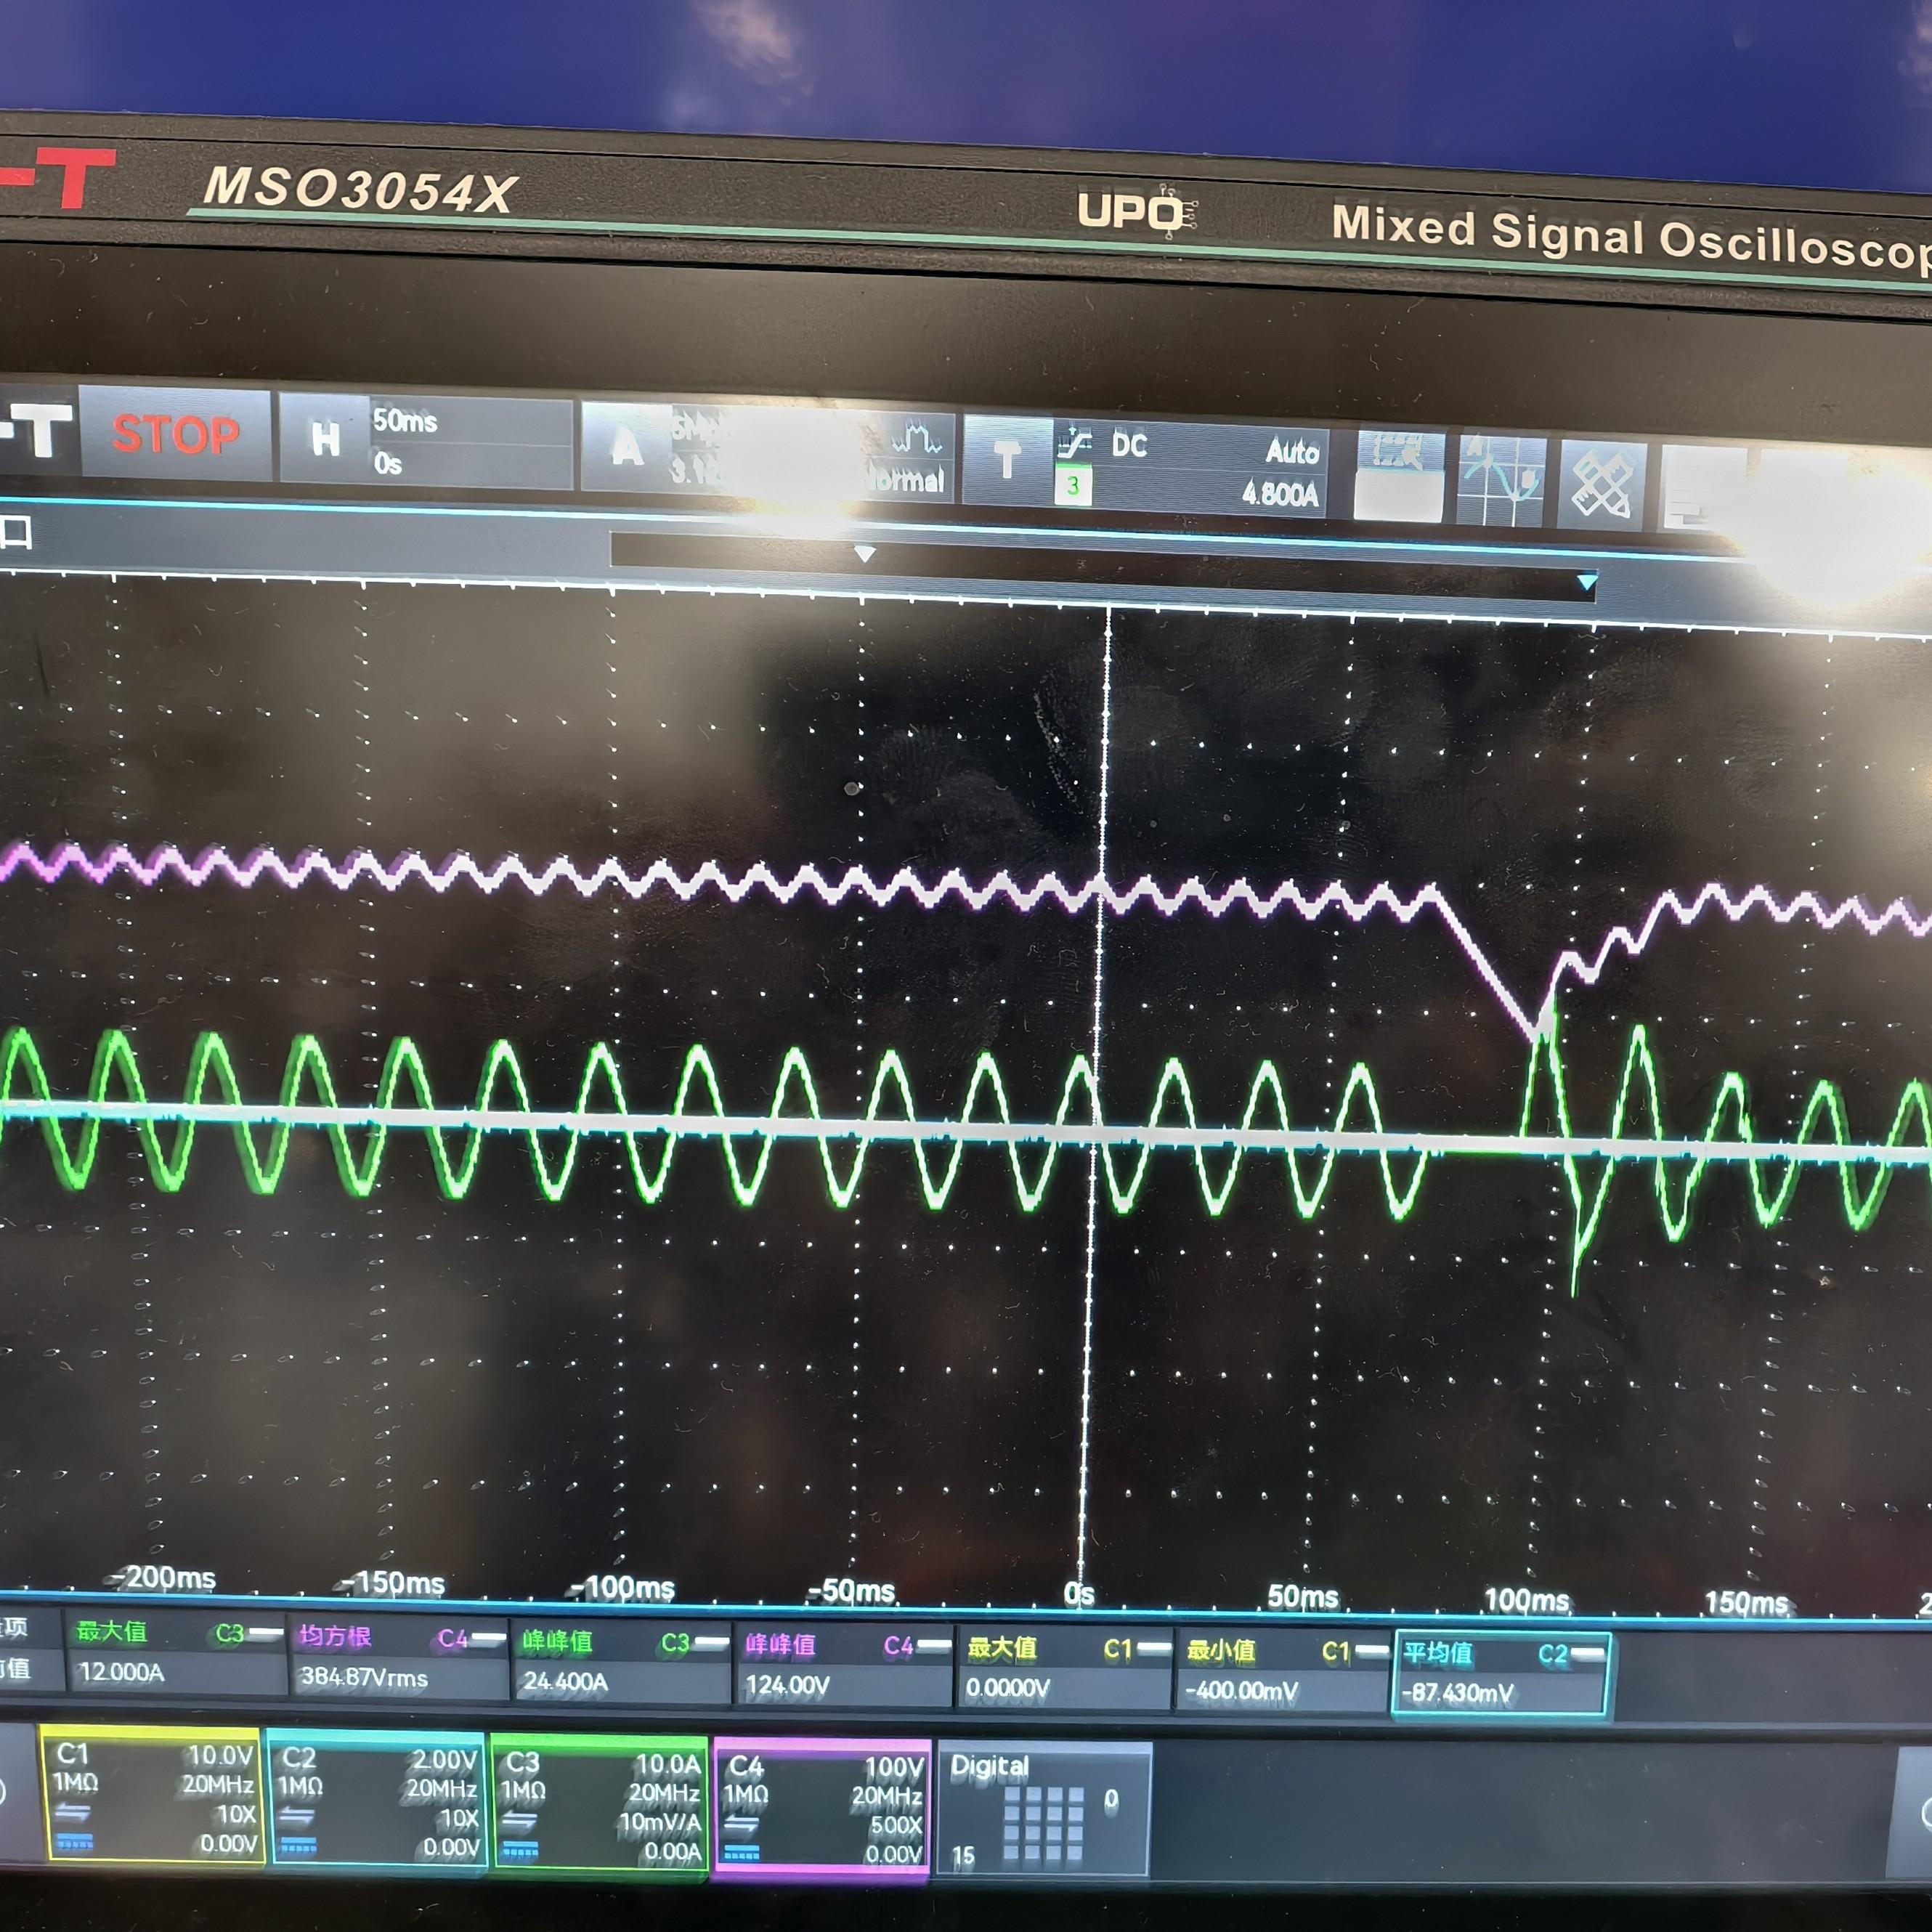The image size is (1932, 1932).
Task: Click the cyan triangle marker on timeline bar
Action: (1587, 583)
